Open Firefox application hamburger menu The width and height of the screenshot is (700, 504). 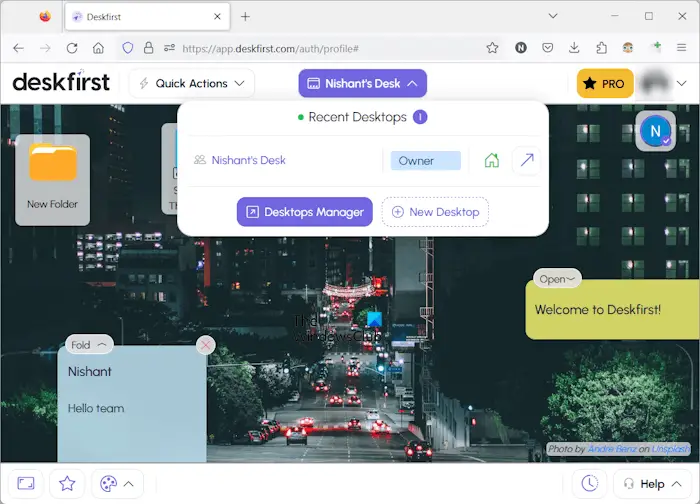pyautogui.click(x=681, y=48)
